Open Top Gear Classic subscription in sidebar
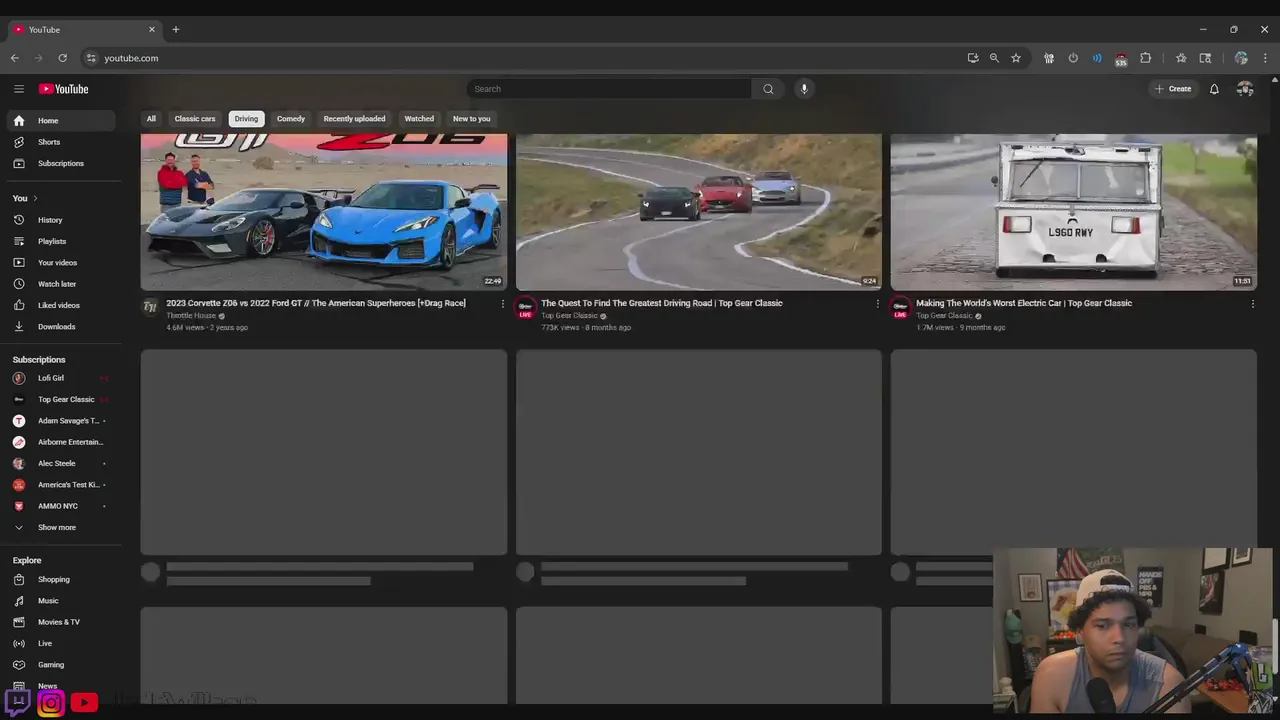This screenshot has height=720, width=1280. click(61, 400)
